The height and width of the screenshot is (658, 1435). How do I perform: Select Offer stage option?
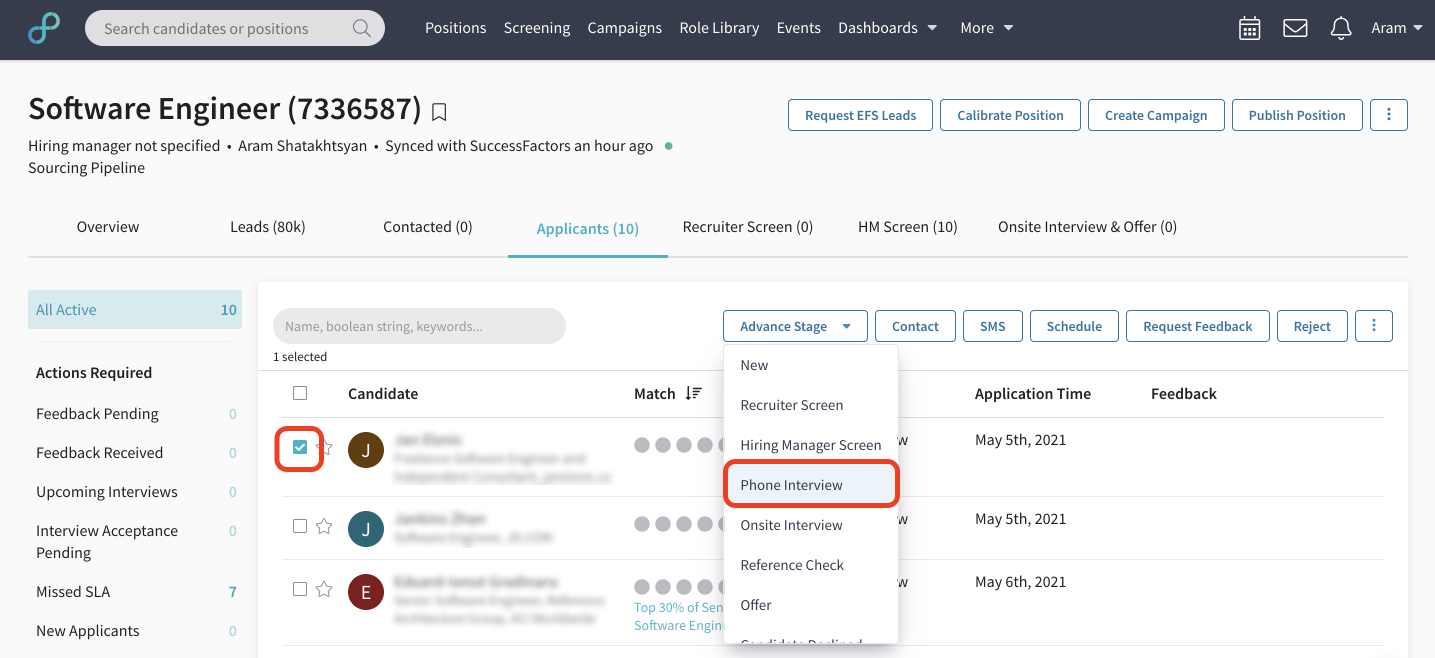coord(811,605)
